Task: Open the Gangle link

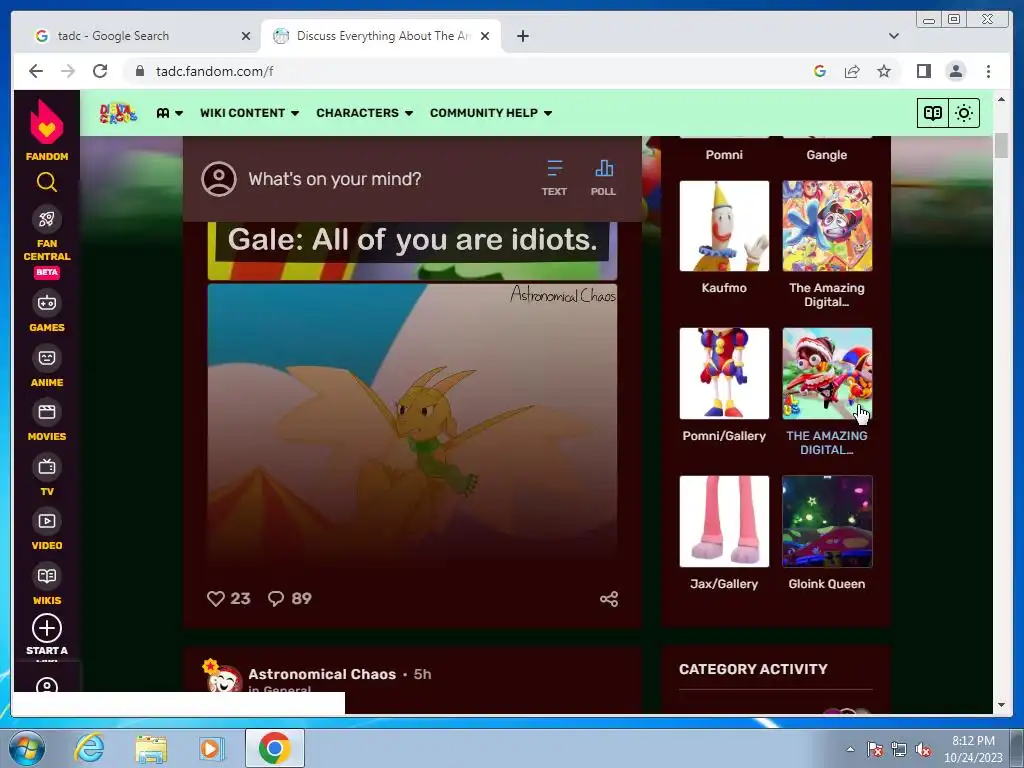Action: coord(827,155)
